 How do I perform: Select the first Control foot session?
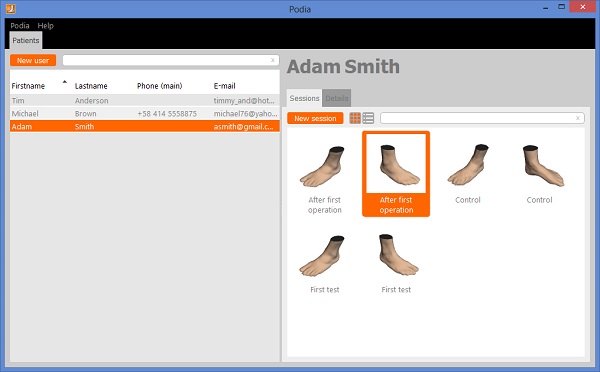pyautogui.click(x=468, y=174)
